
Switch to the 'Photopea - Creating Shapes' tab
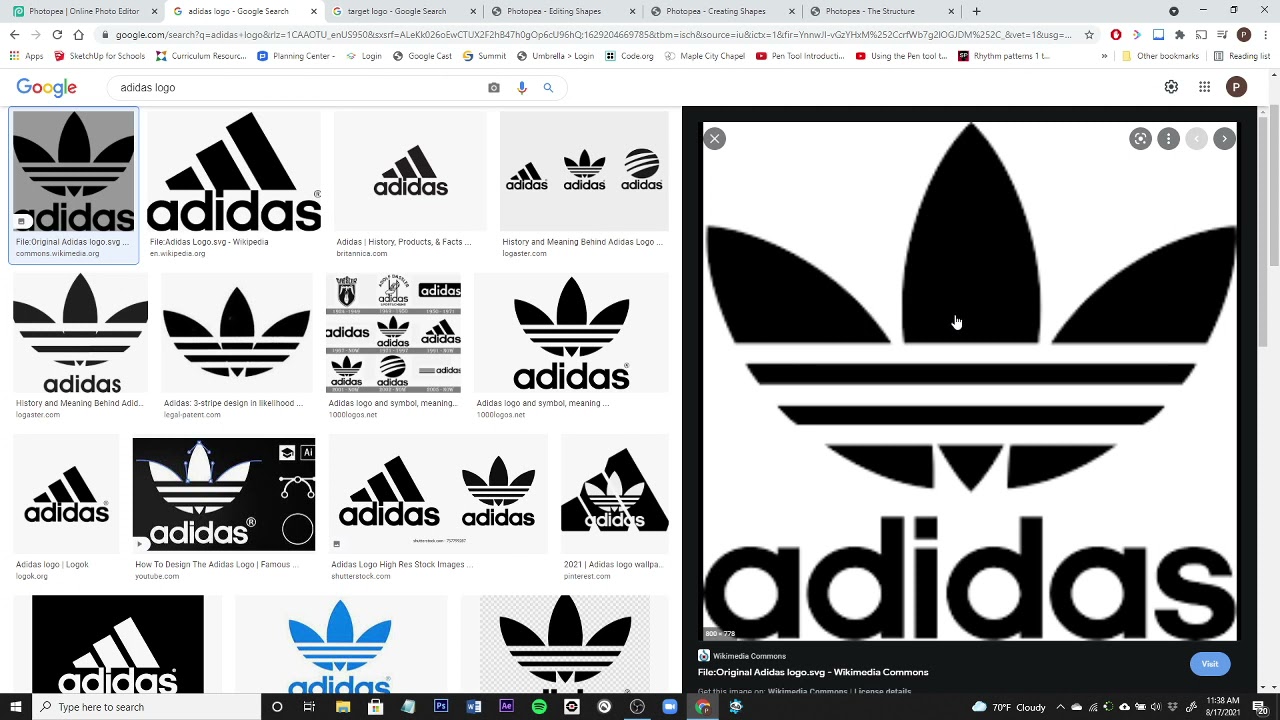pos(722,11)
